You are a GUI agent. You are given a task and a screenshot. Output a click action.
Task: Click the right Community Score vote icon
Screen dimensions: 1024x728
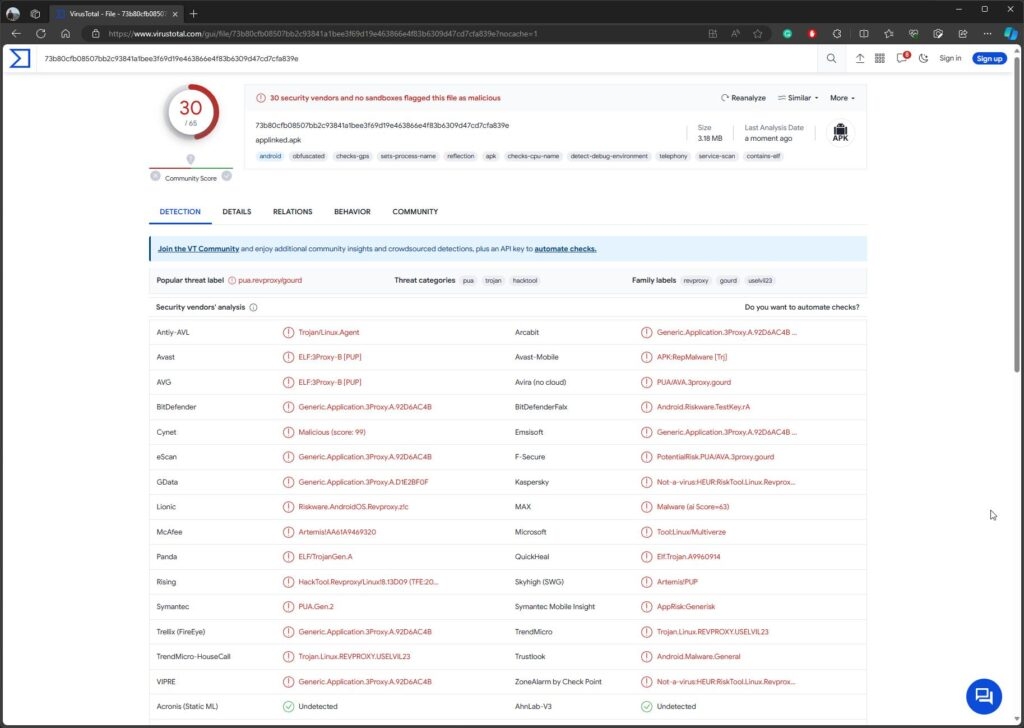(x=227, y=176)
